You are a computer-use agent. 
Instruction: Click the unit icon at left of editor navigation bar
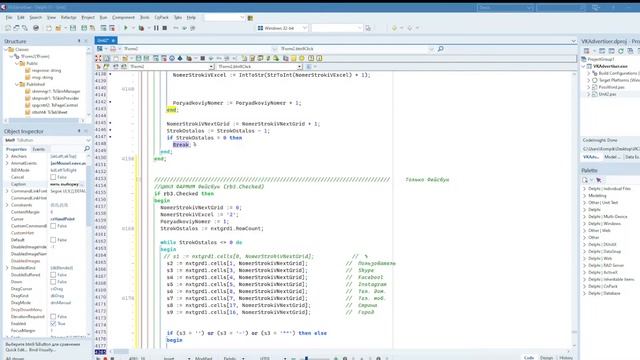click(x=100, y=49)
